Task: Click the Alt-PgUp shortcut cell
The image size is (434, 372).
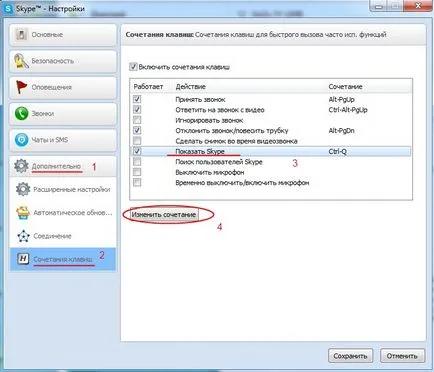Action: (x=342, y=99)
